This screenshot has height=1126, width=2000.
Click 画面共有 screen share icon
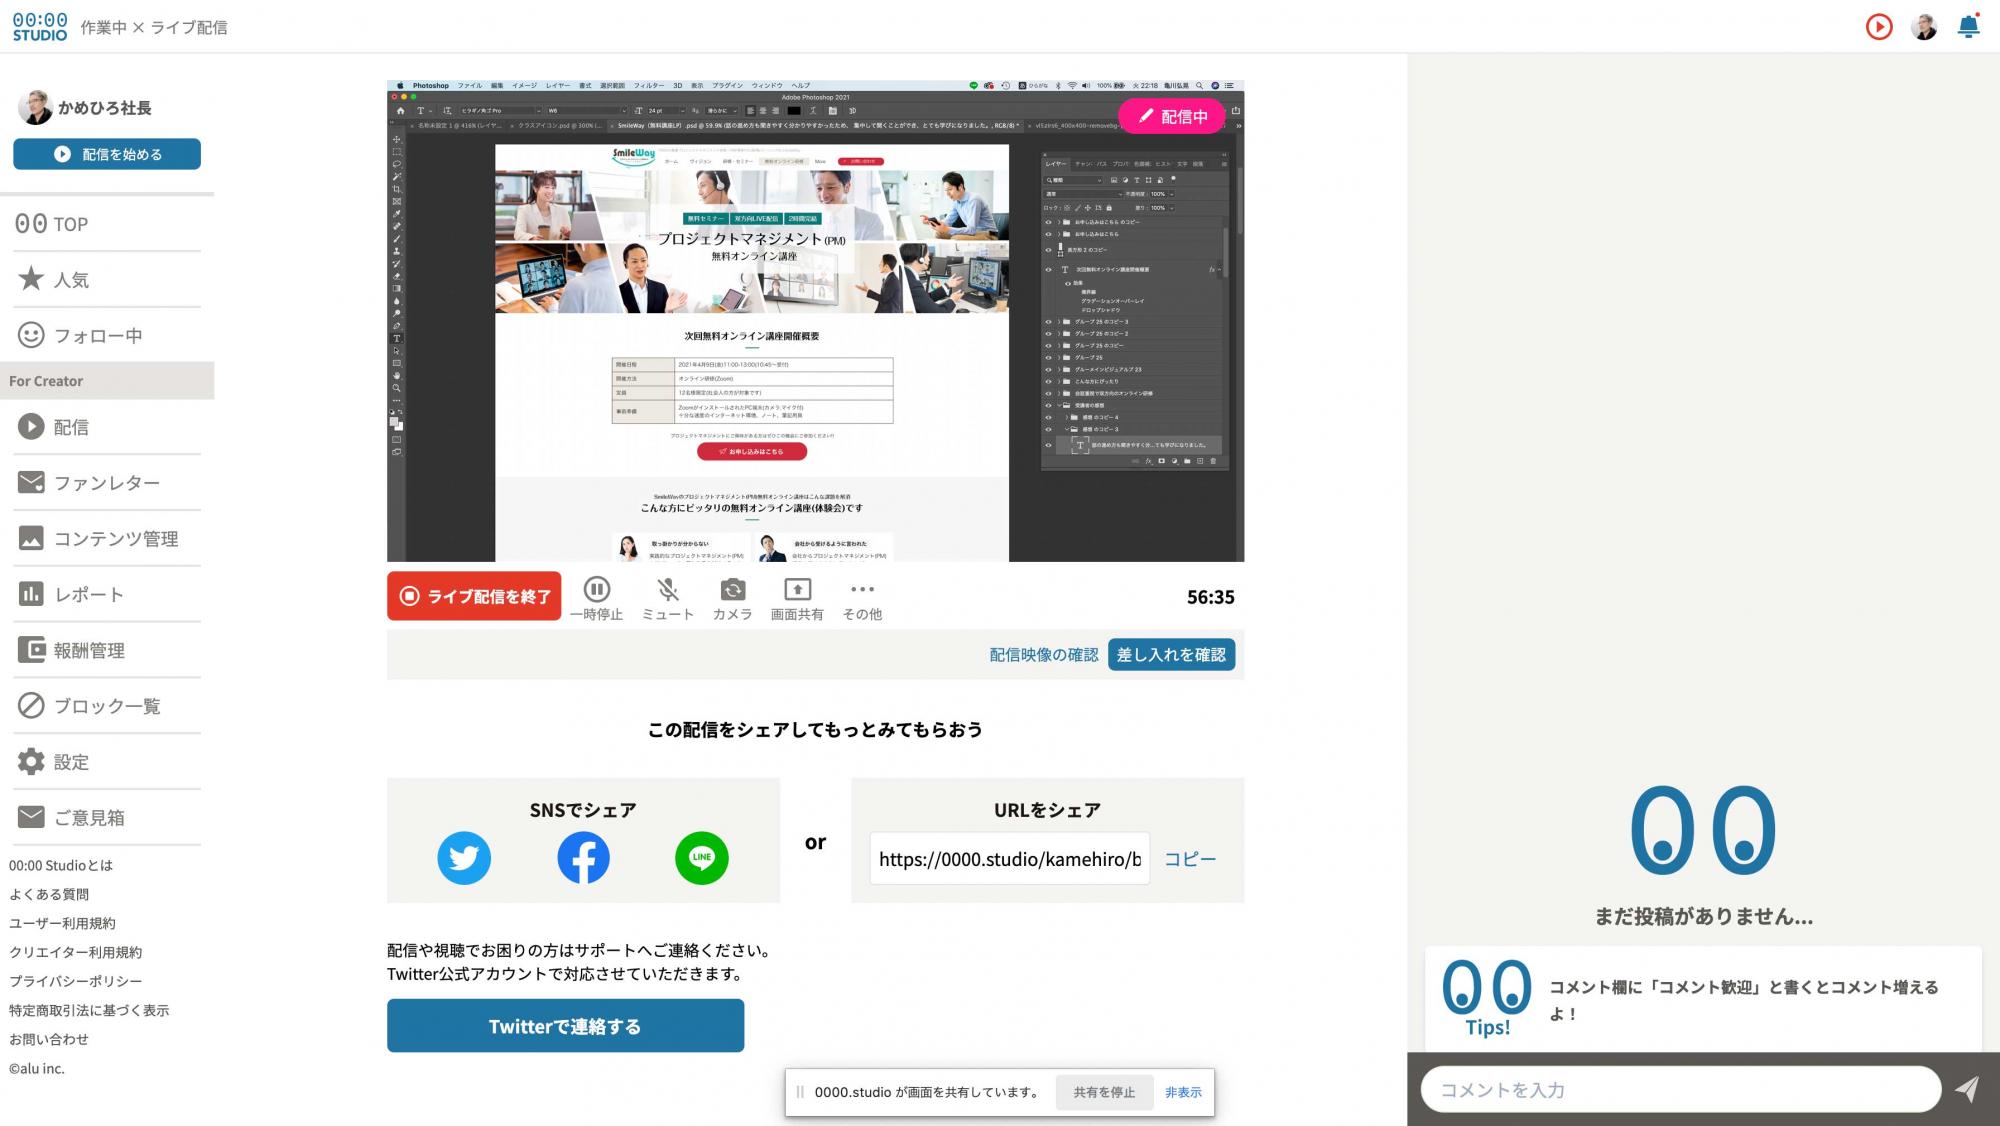tap(797, 599)
